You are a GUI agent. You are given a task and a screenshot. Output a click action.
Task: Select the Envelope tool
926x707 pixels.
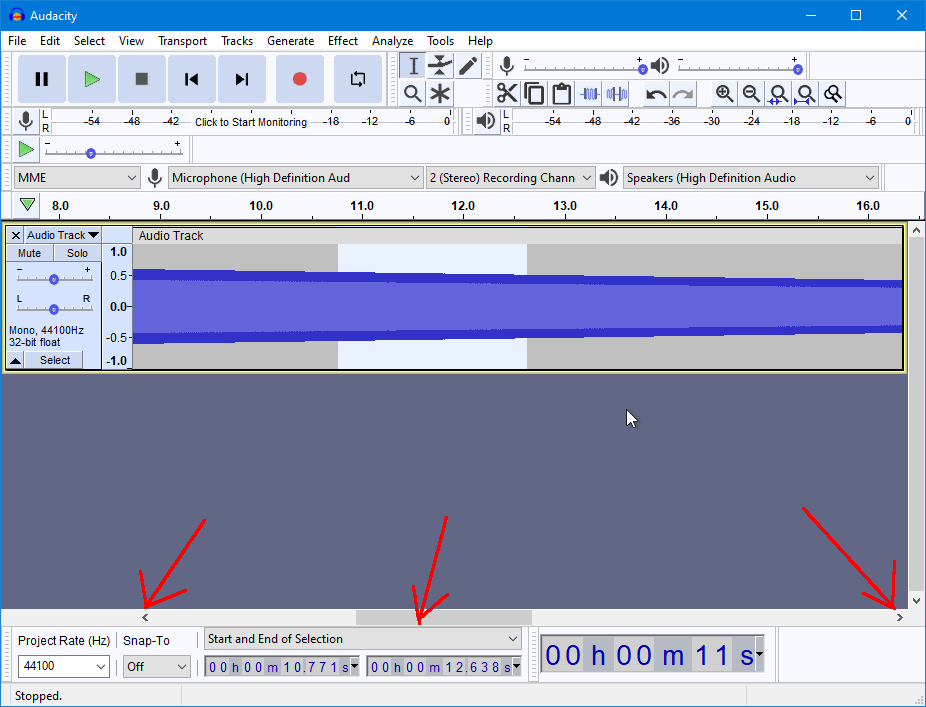point(440,66)
